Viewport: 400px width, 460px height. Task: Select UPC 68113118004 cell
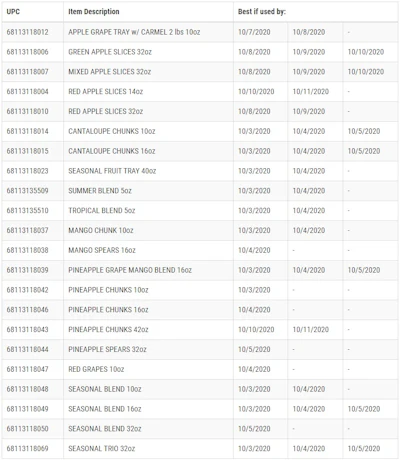(x=33, y=92)
